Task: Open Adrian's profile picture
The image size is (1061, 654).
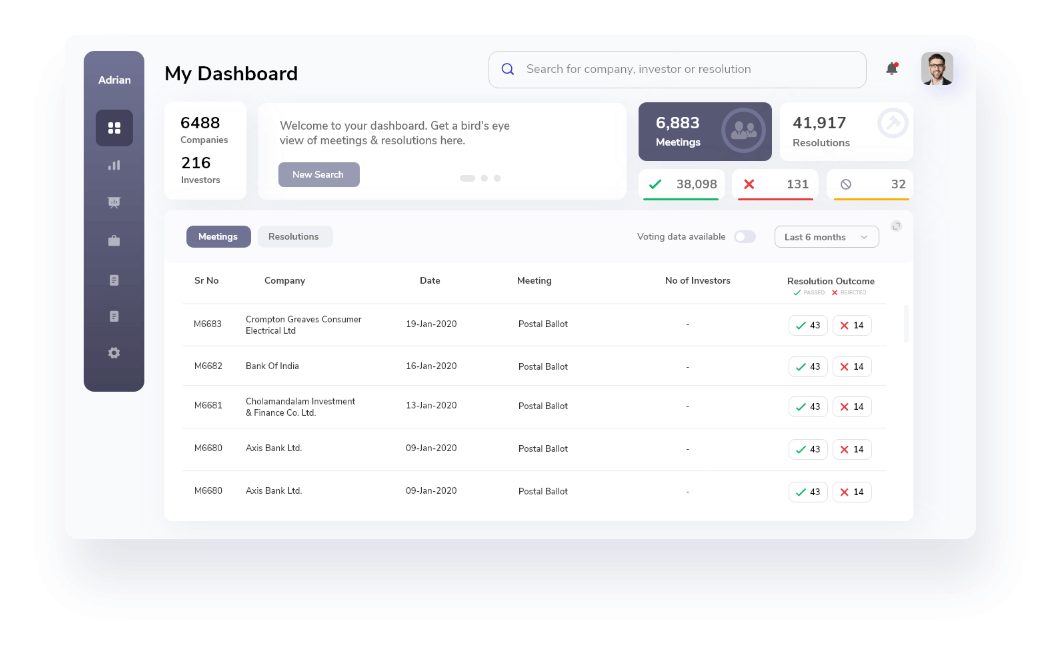Action: click(937, 69)
